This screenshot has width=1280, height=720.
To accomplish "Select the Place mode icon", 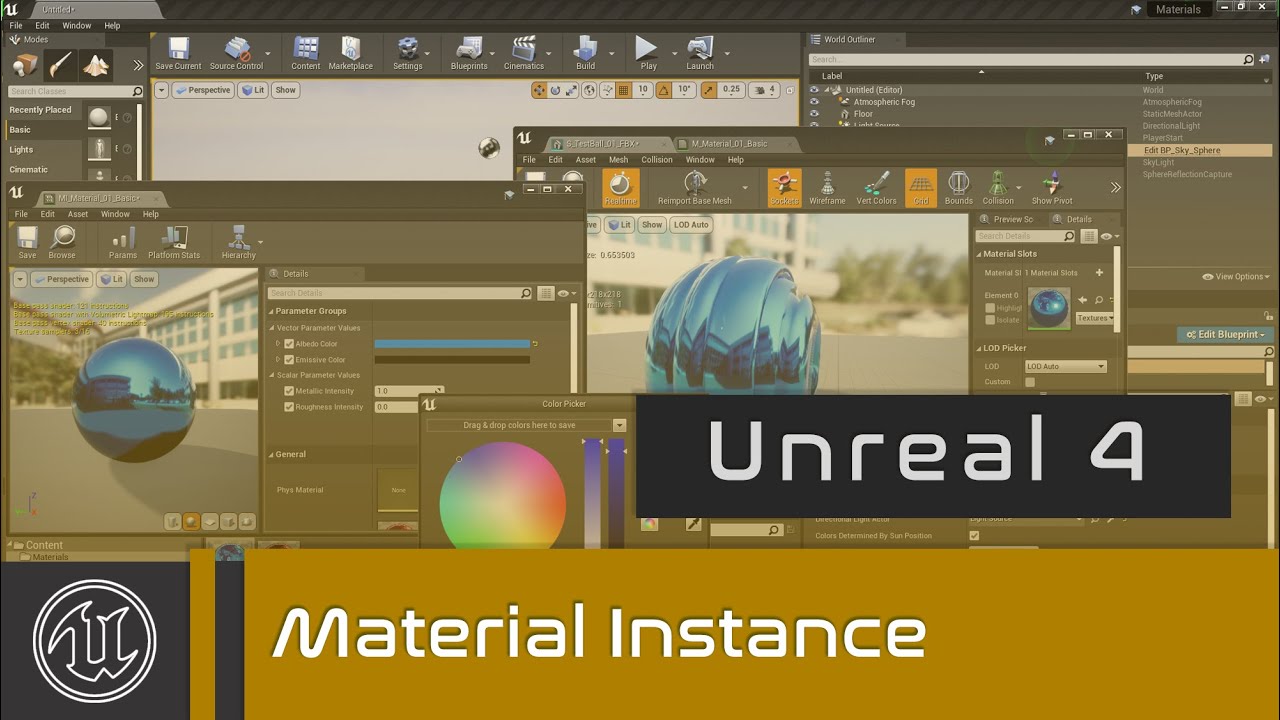I will coord(25,65).
